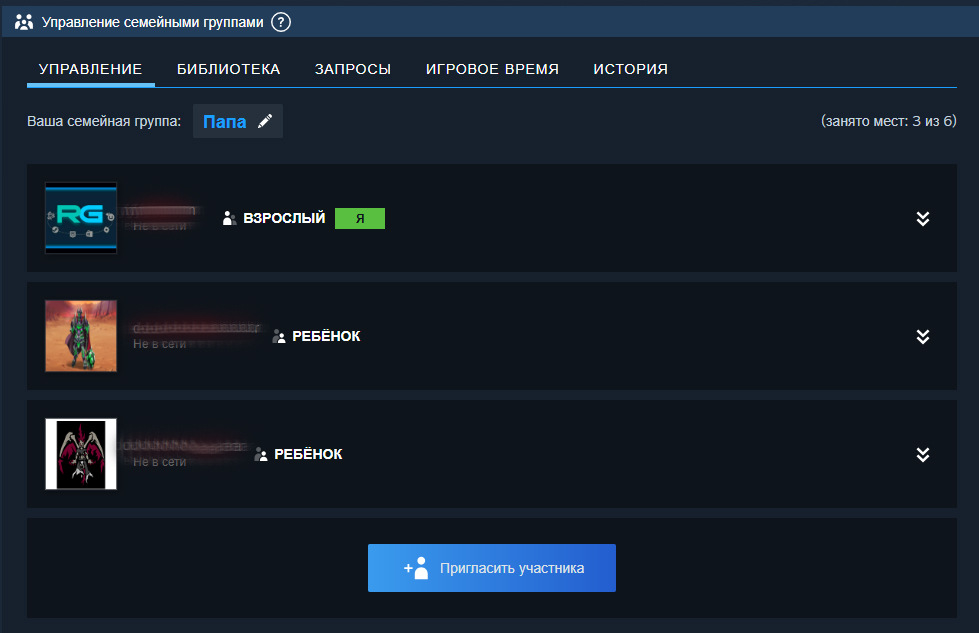Click child role icon for winged-avatar member

261,455
